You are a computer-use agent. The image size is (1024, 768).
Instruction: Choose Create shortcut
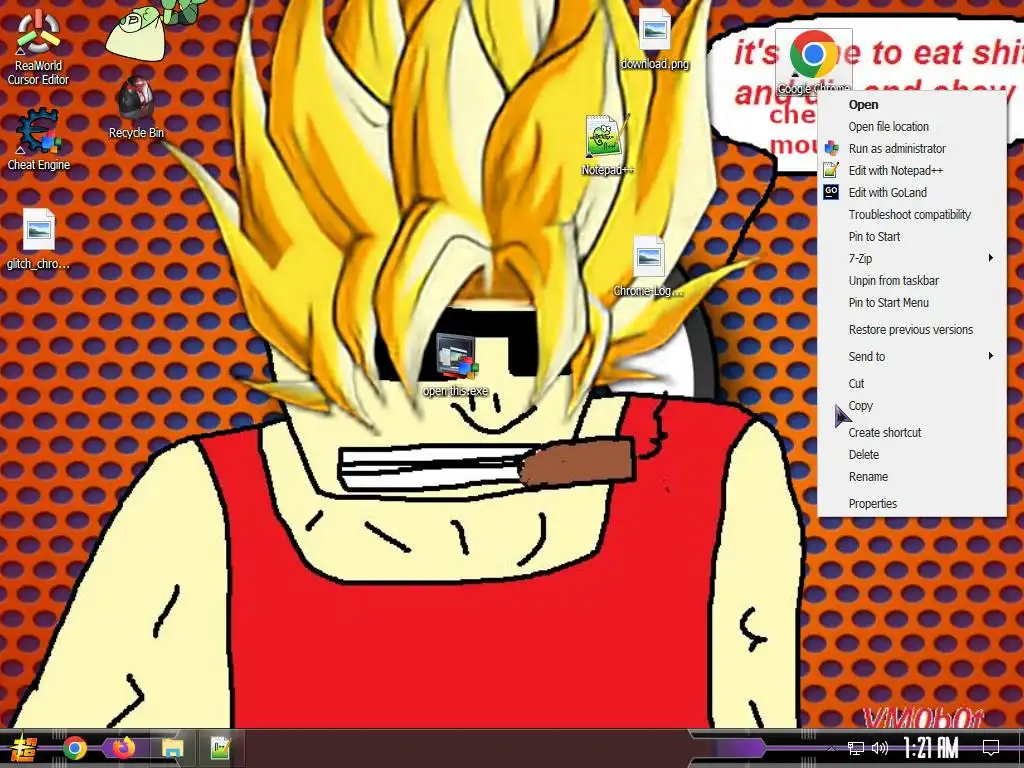(x=912, y=432)
